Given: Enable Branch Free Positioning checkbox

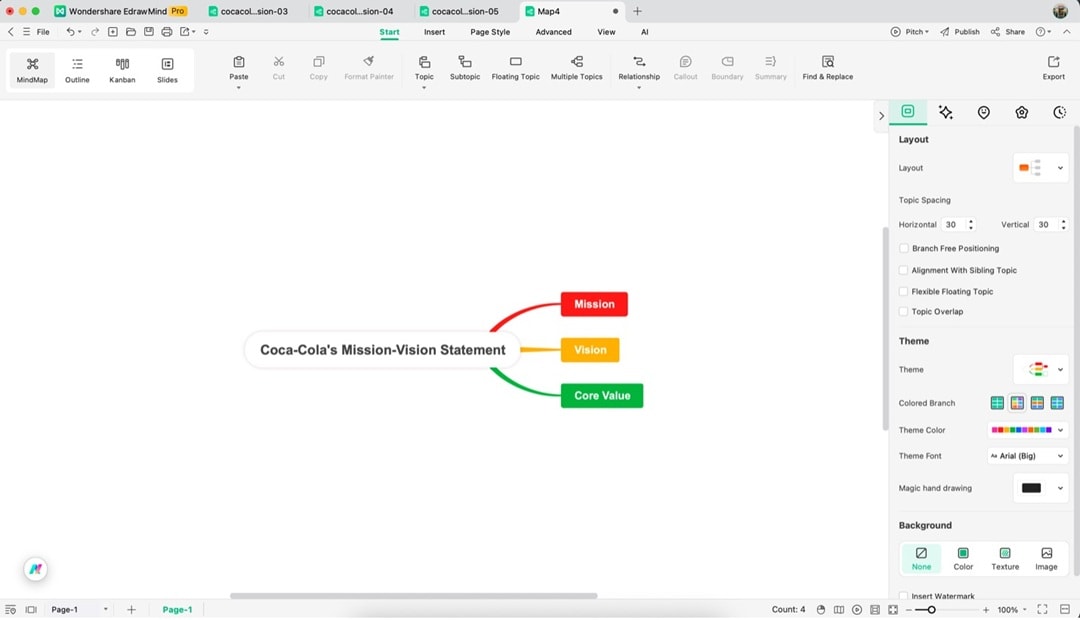Looking at the screenshot, I should coord(904,248).
